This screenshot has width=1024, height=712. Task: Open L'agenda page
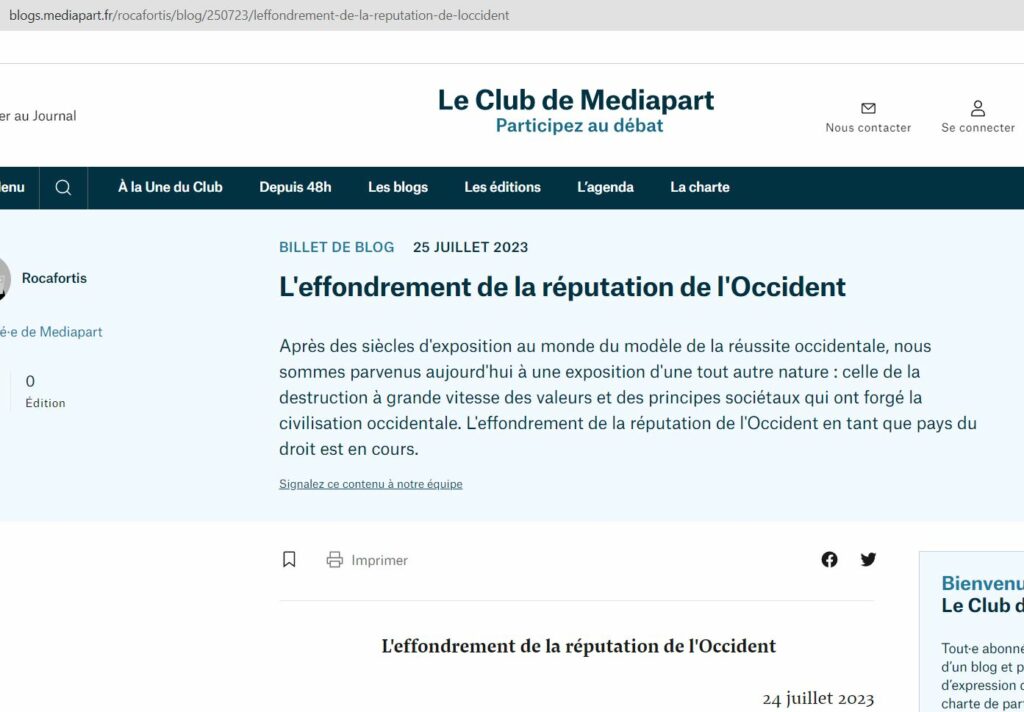[x=605, y=187]
